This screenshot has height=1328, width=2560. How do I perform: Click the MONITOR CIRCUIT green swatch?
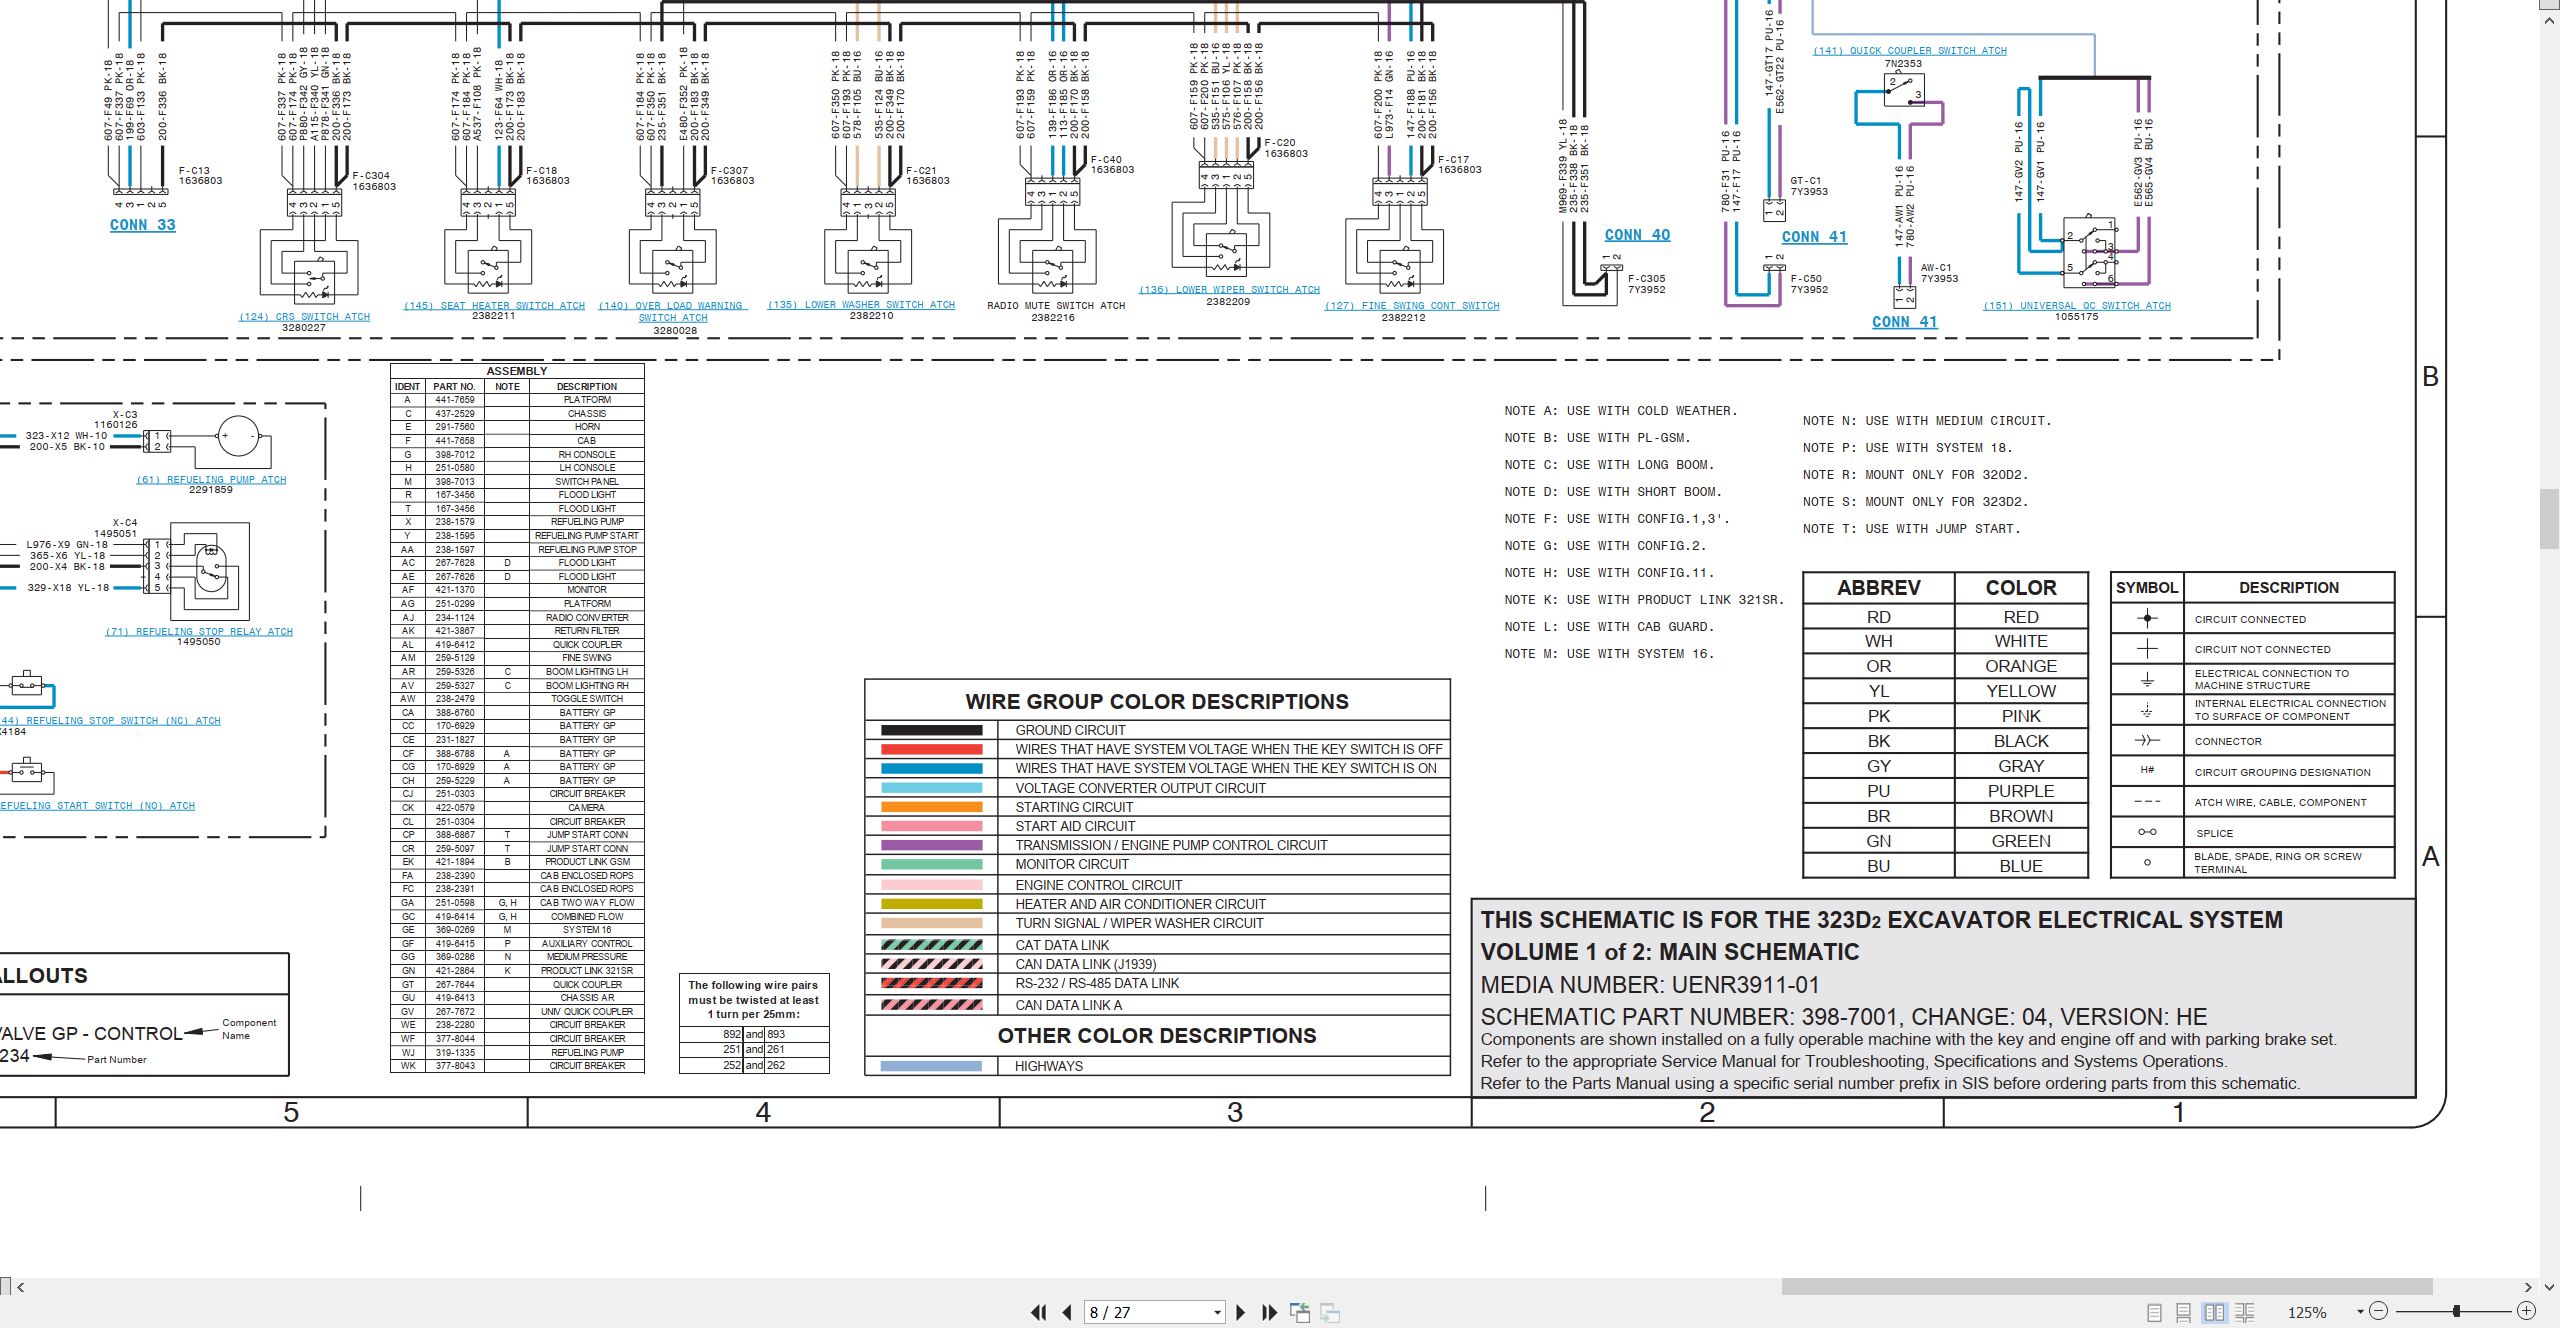click(931, 864)
